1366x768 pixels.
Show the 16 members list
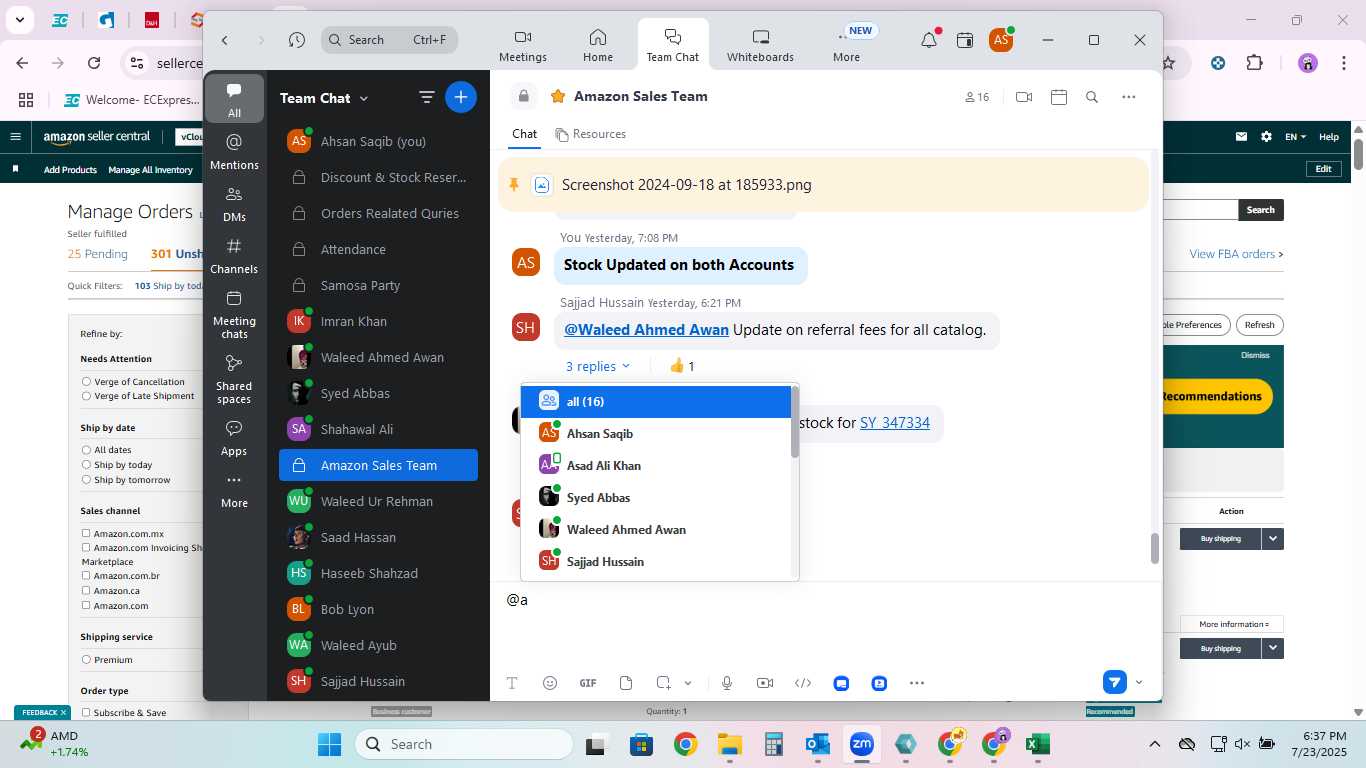pos(977,97)
